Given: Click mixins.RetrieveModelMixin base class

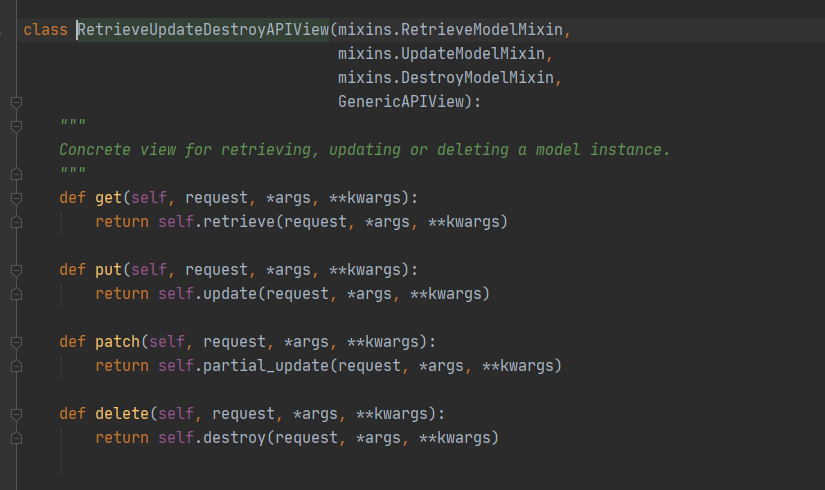Looking at the screenshot, I should coord(450,30).
